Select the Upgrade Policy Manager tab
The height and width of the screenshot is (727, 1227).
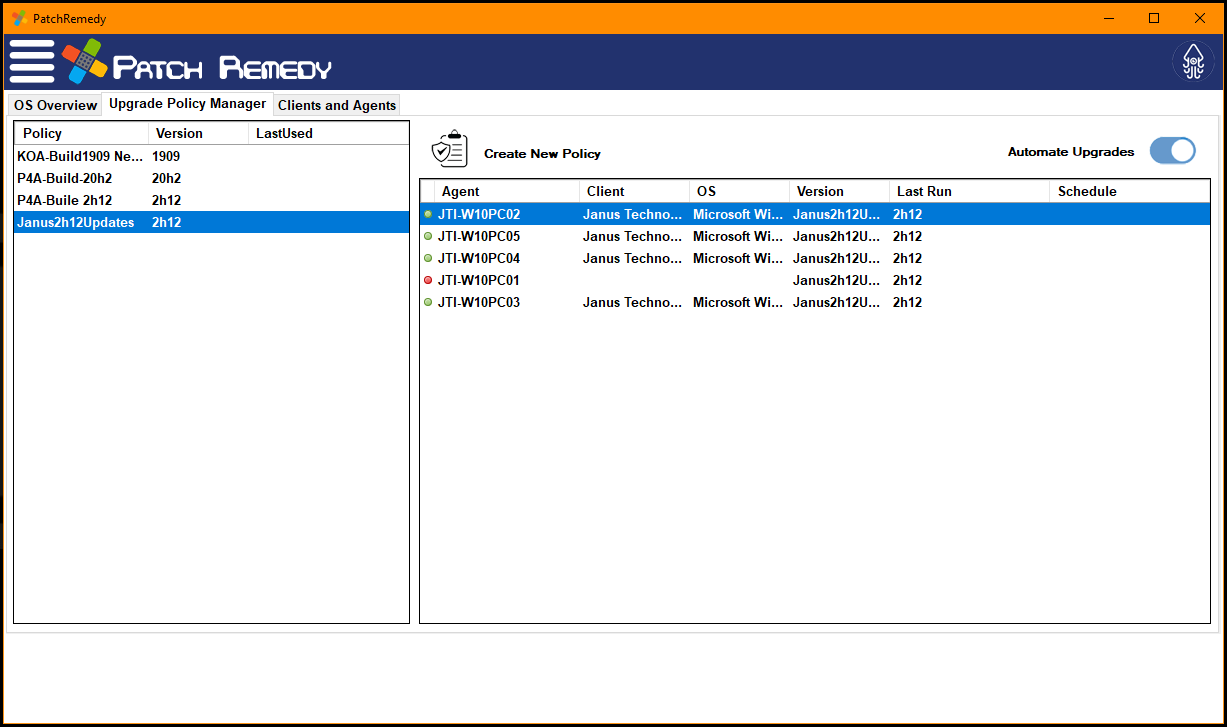187,104
